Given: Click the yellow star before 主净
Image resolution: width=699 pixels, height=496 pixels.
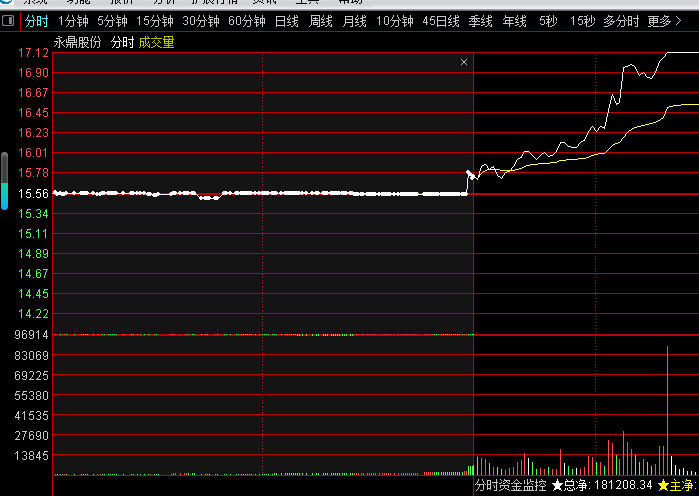Looking at the screenshot, I should click(x=663, y=485).
